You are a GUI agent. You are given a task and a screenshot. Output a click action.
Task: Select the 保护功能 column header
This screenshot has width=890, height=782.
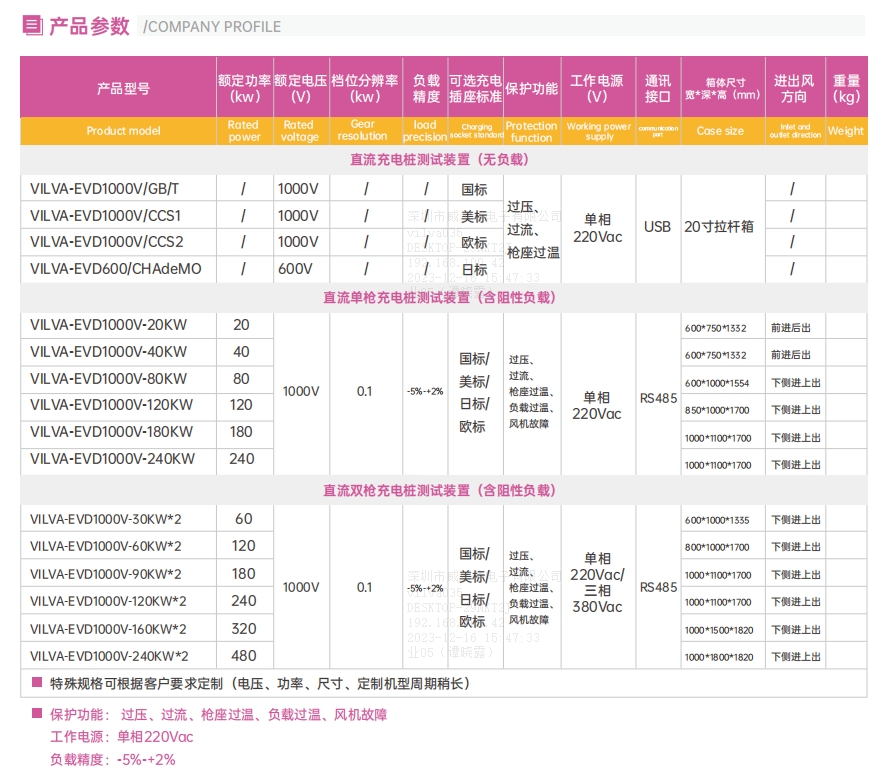[531, 88]
